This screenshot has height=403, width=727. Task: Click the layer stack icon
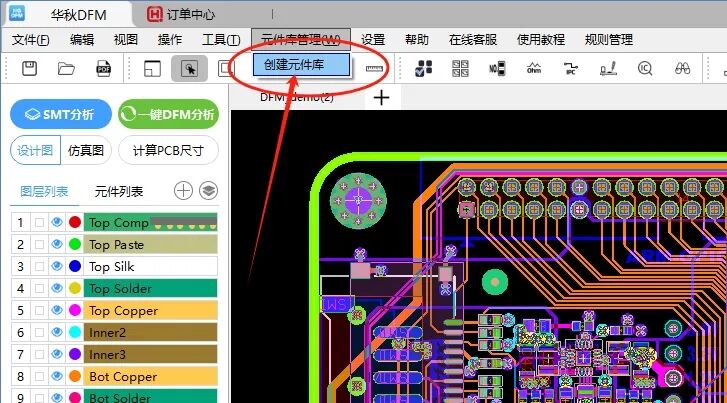tap(209, 191)
